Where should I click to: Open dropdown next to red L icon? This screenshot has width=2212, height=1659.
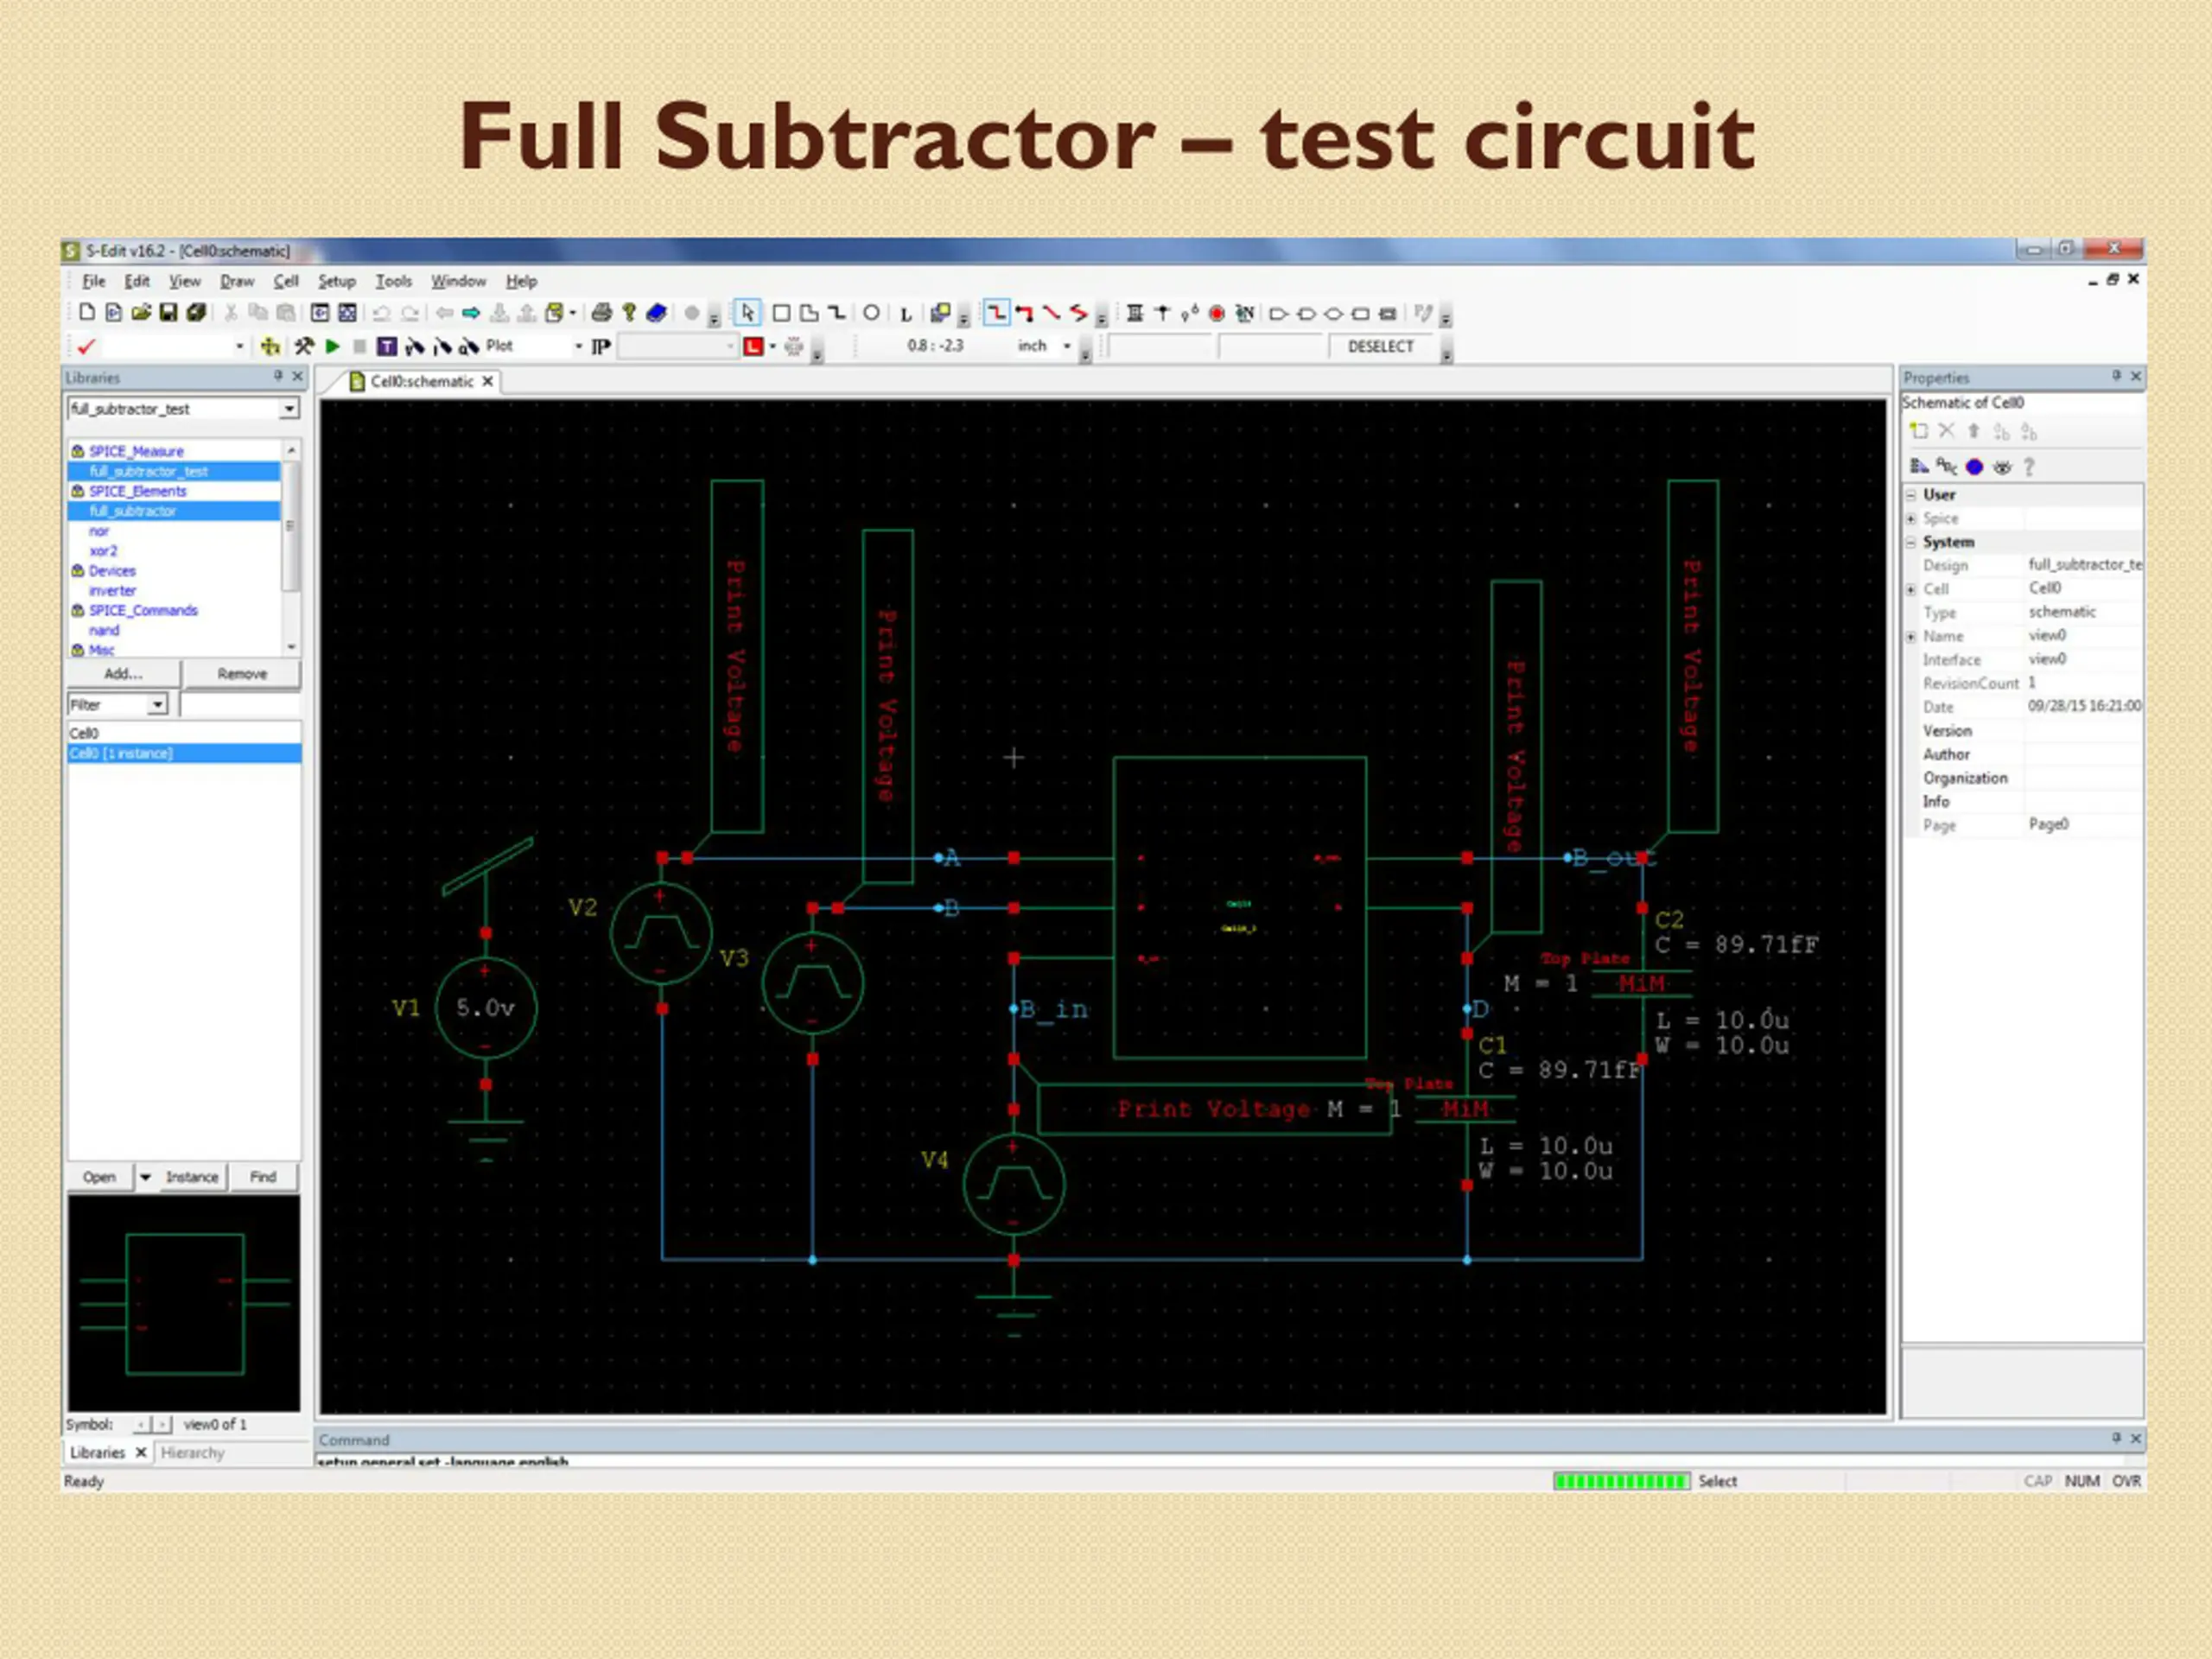[772, 346]
